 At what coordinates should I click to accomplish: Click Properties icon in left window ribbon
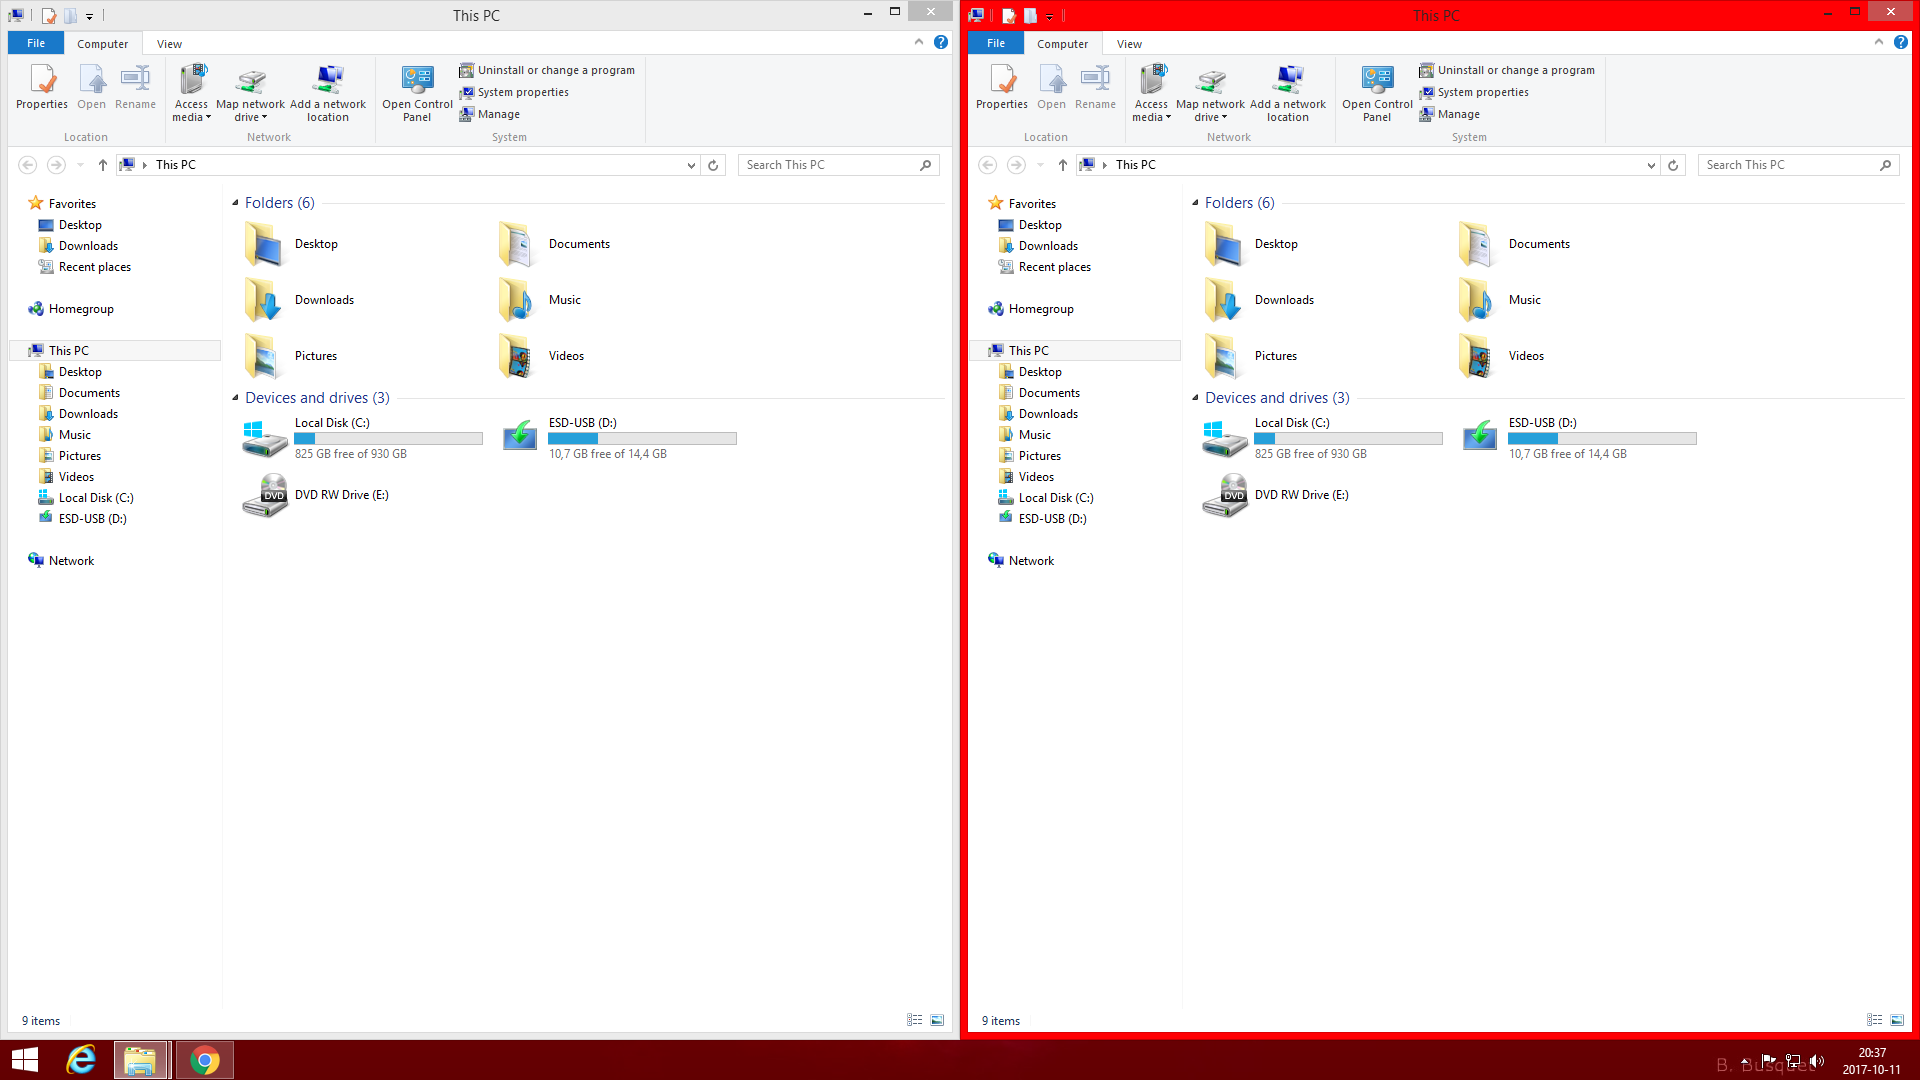pyautogui.click(x=42, y=80)
